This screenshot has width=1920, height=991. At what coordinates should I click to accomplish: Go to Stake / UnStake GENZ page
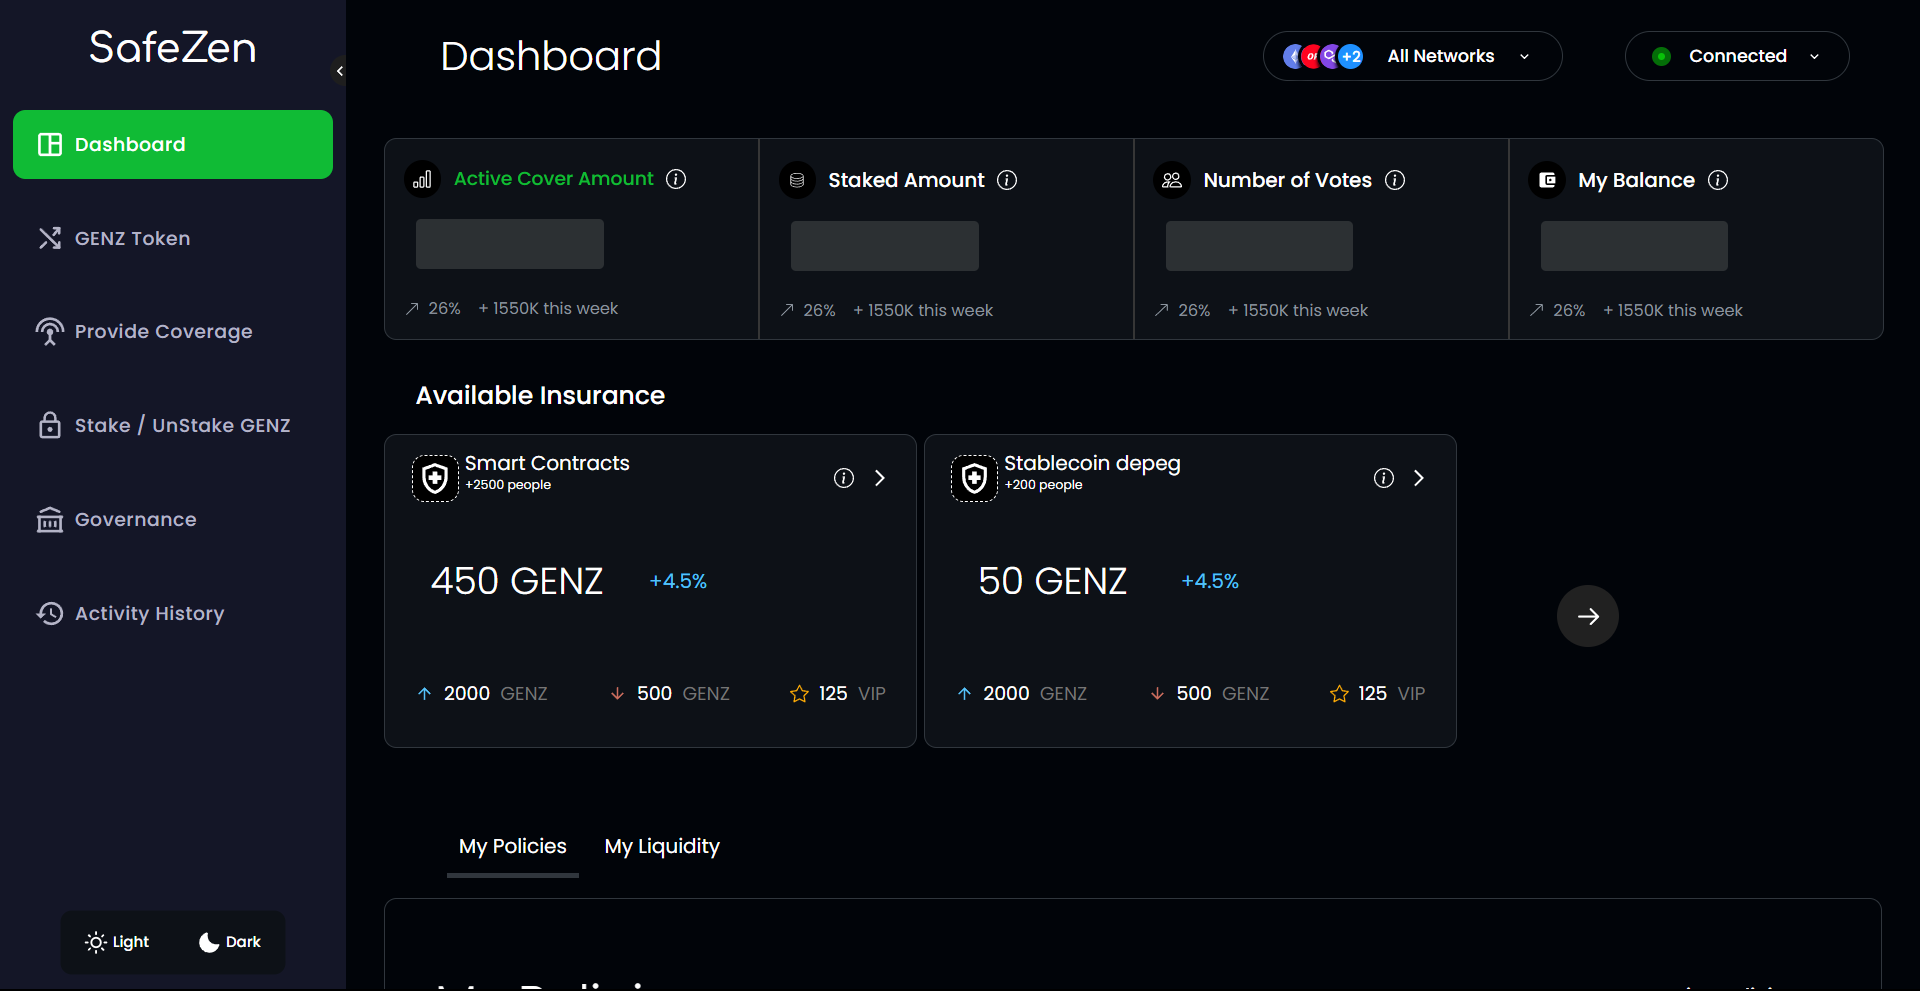pos(182,426)
